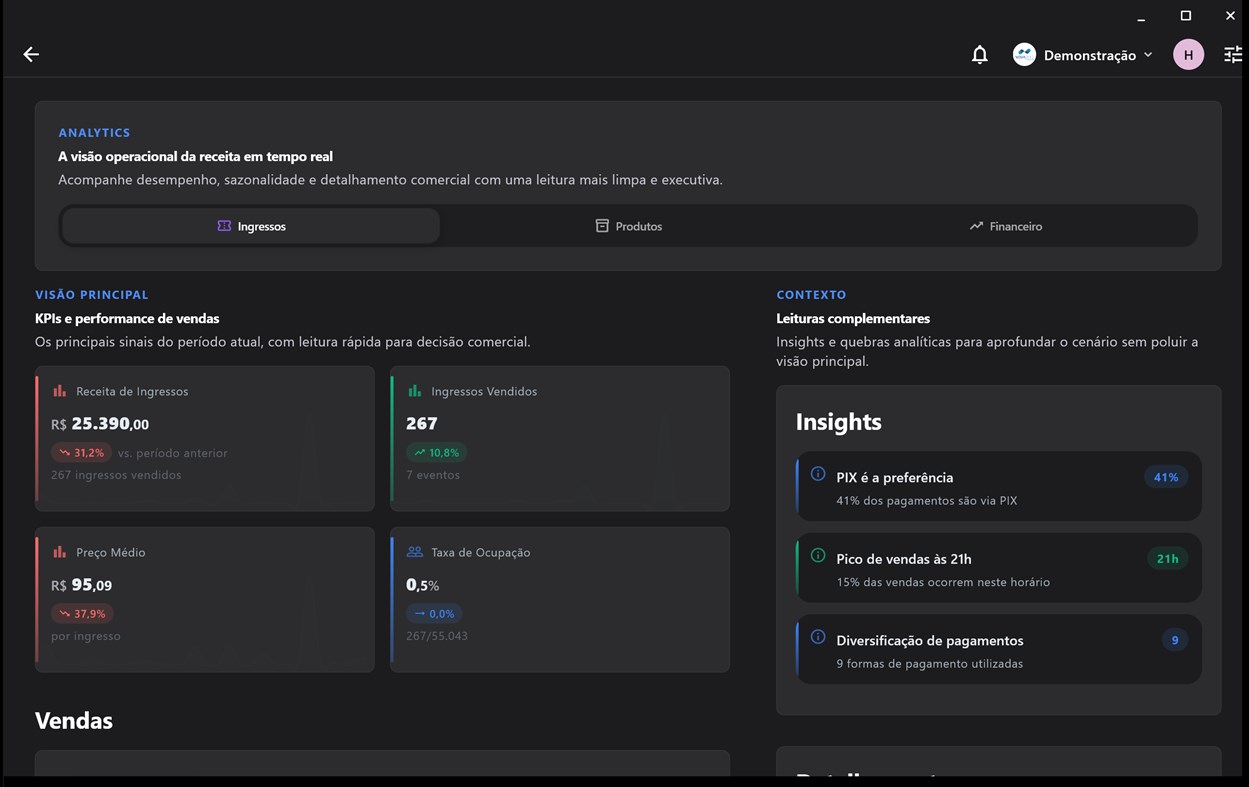Image resolution: width=1249 pixels, height=787 pixels.
Task: Click the Insights panel heading
Action: click(x=839, y=422)
